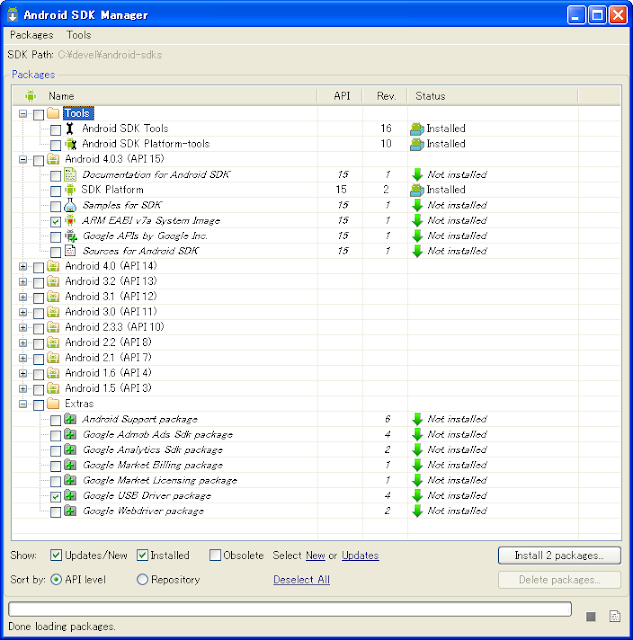The height and width of the screenshot is (640, 633).
Task: Click the SDK Platform android icon
Action: pyautogui.click(x=70, y=190)
